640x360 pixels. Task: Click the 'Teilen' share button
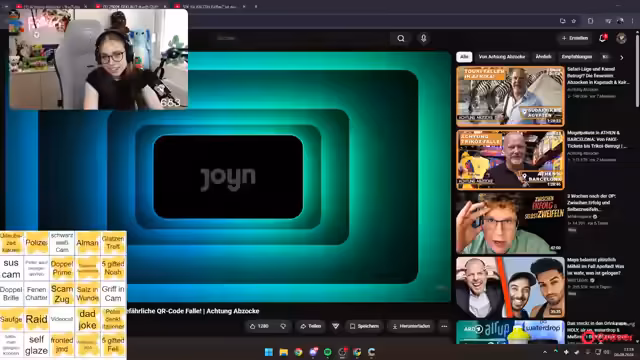click(311, 326)
